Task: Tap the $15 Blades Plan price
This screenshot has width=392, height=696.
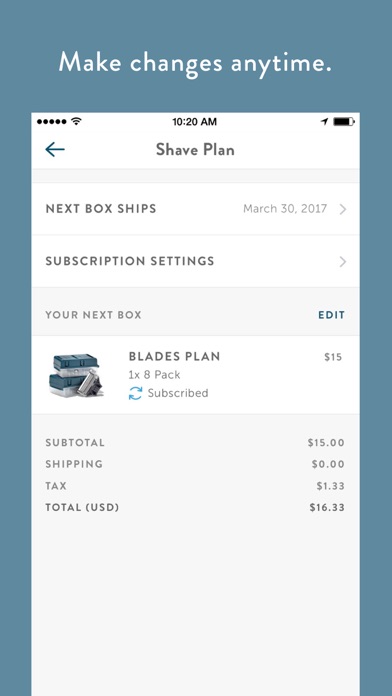Action: click(333, 357)
